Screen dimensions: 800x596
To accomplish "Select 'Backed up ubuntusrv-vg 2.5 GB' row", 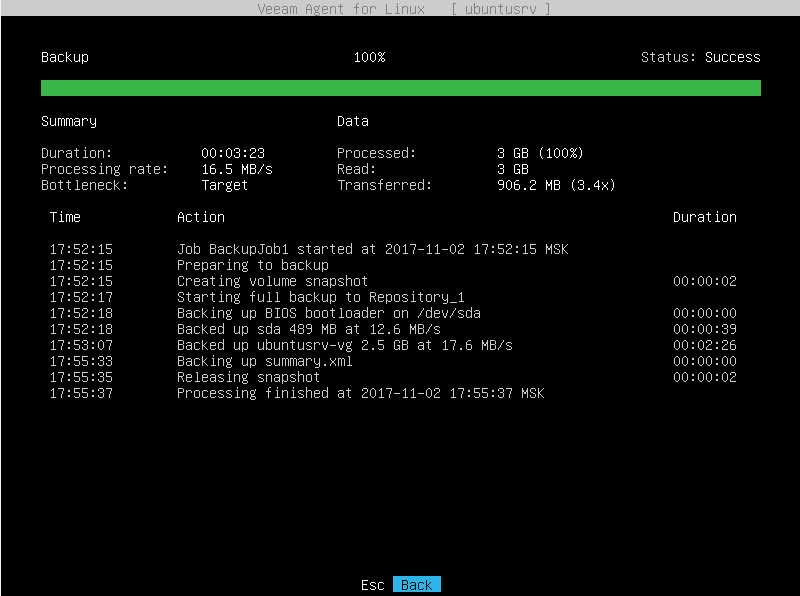I will 393,345.
